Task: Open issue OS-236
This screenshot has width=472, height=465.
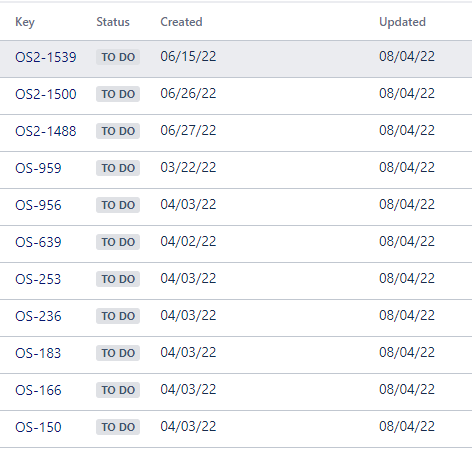Action: coord(38,316)
